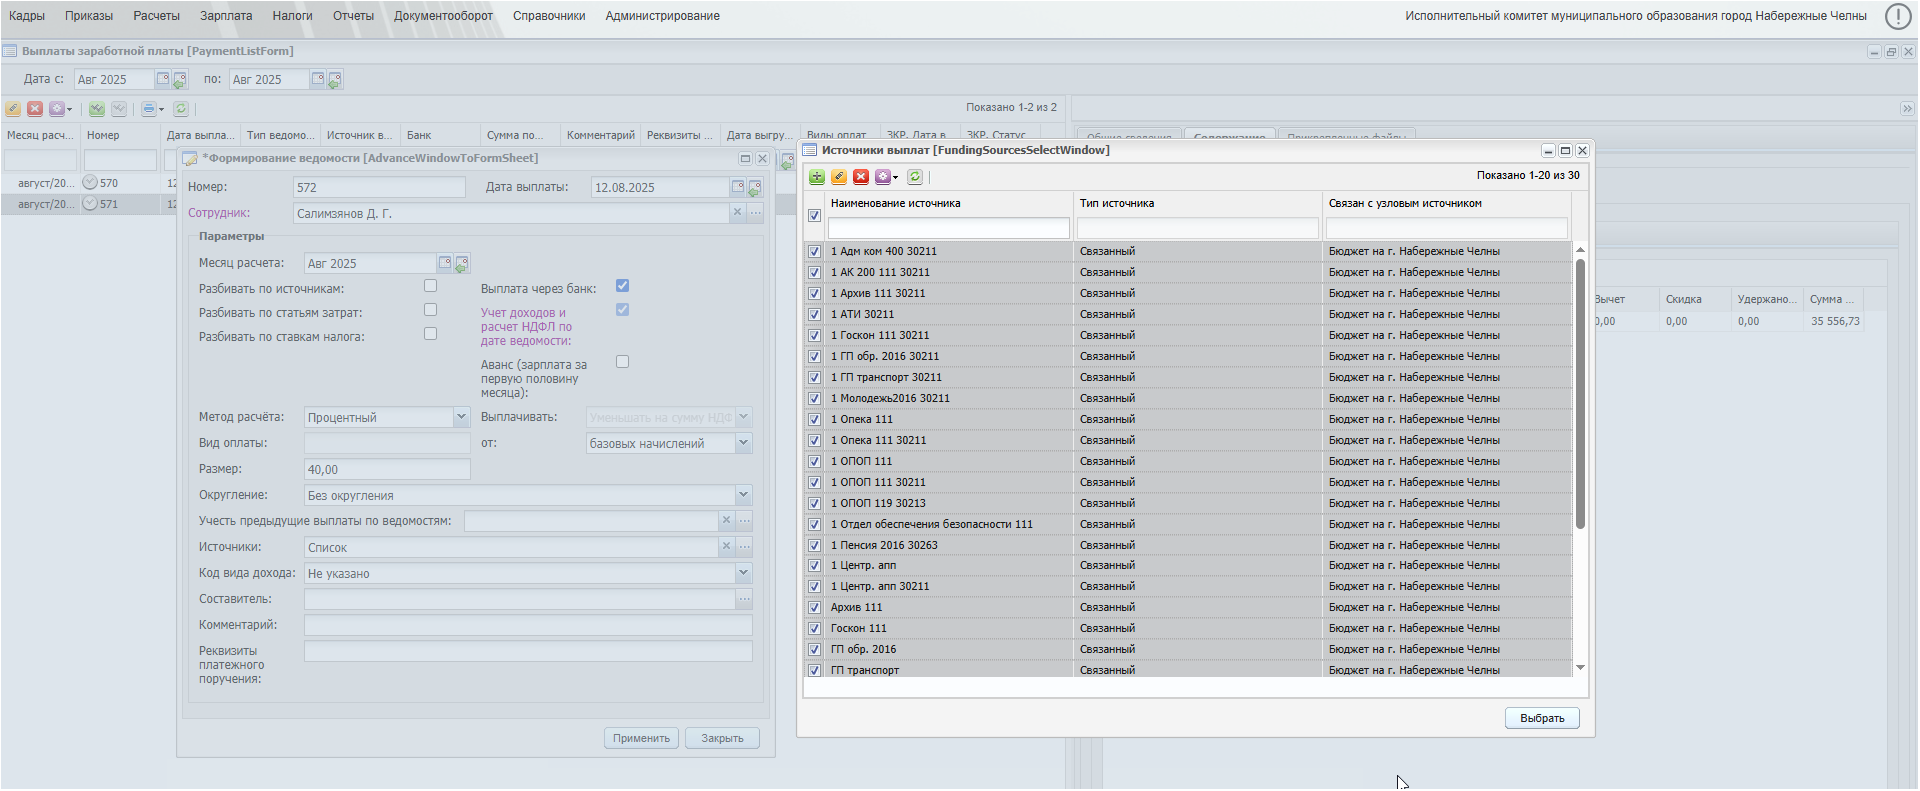
Task: Open Зарплата menu
Action: (x=226, y=16)
